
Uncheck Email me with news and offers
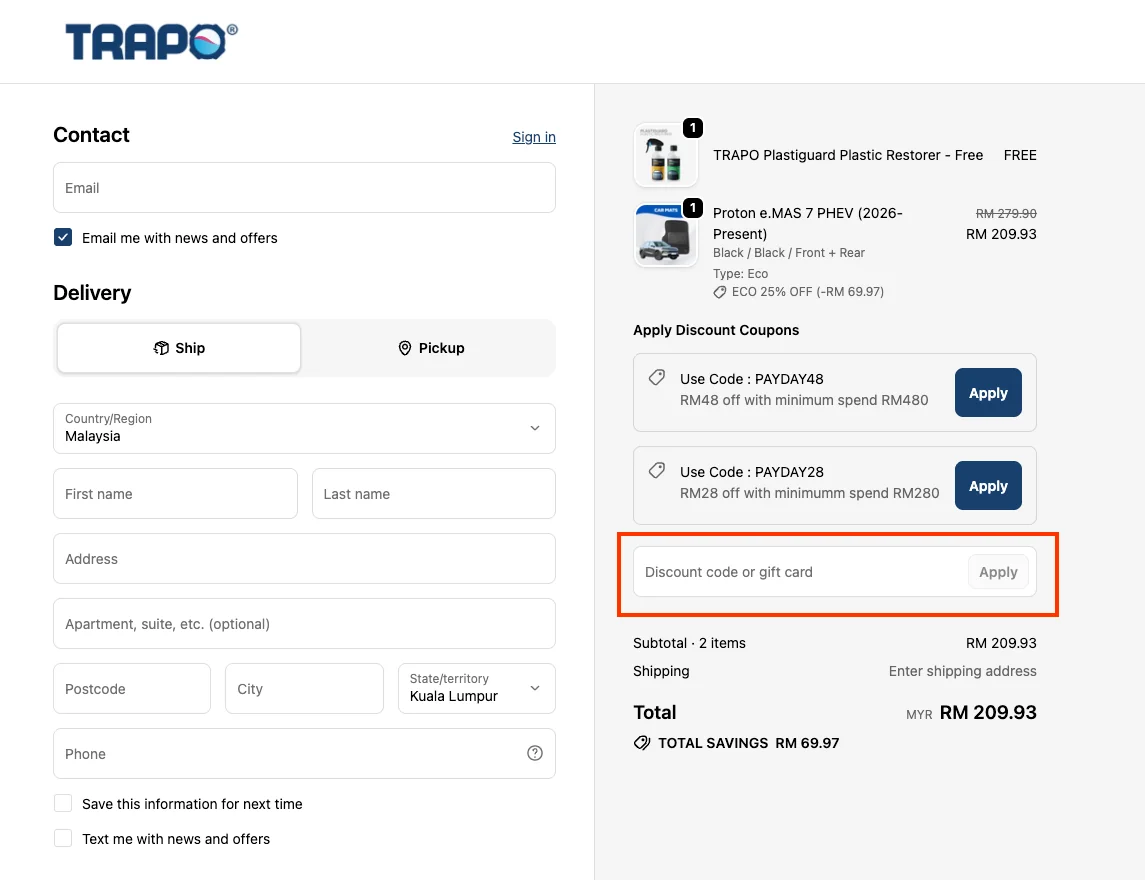click(63, 237)
